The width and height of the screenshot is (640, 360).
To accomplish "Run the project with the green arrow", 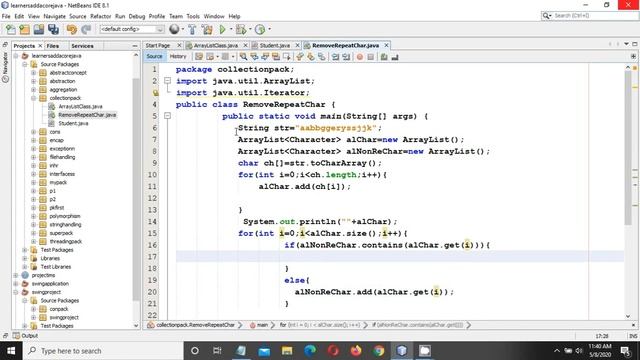I will [x=222, y=29].
